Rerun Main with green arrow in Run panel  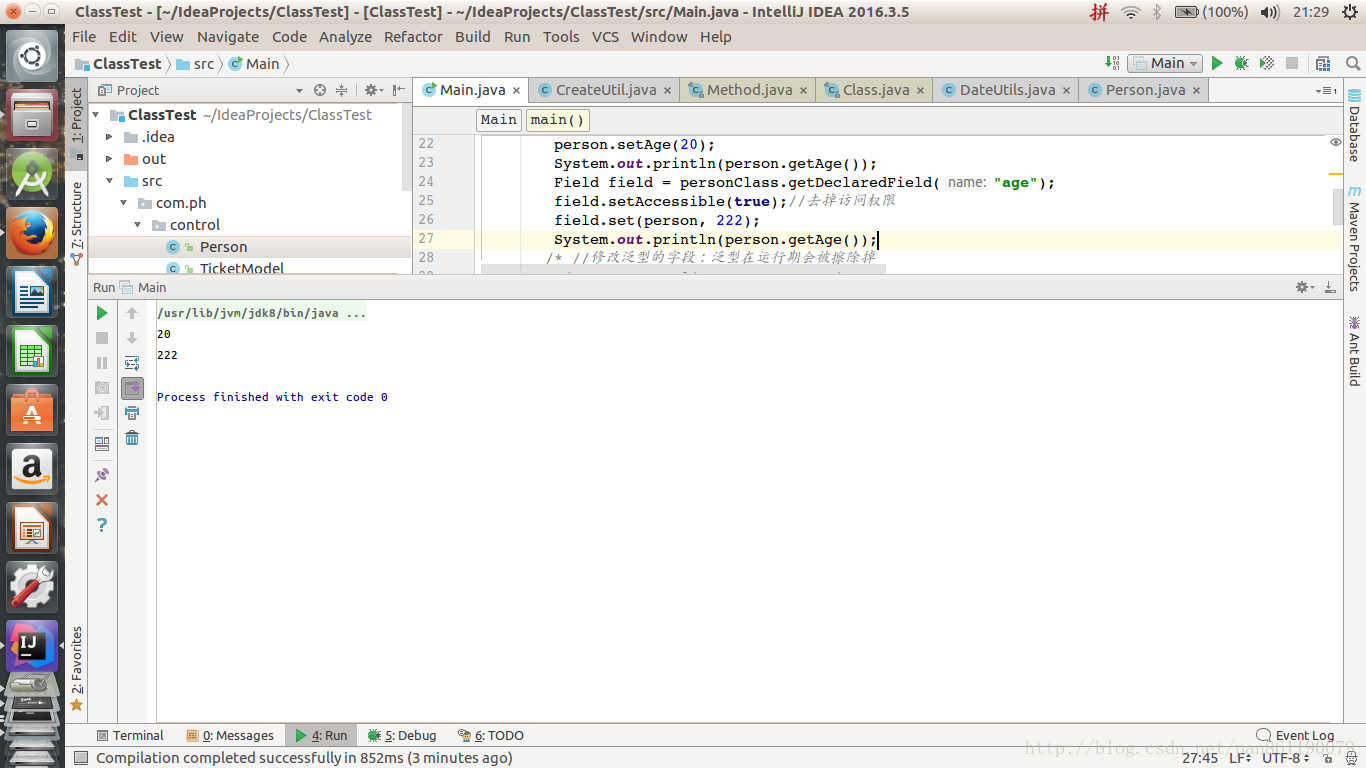[102, 313]
